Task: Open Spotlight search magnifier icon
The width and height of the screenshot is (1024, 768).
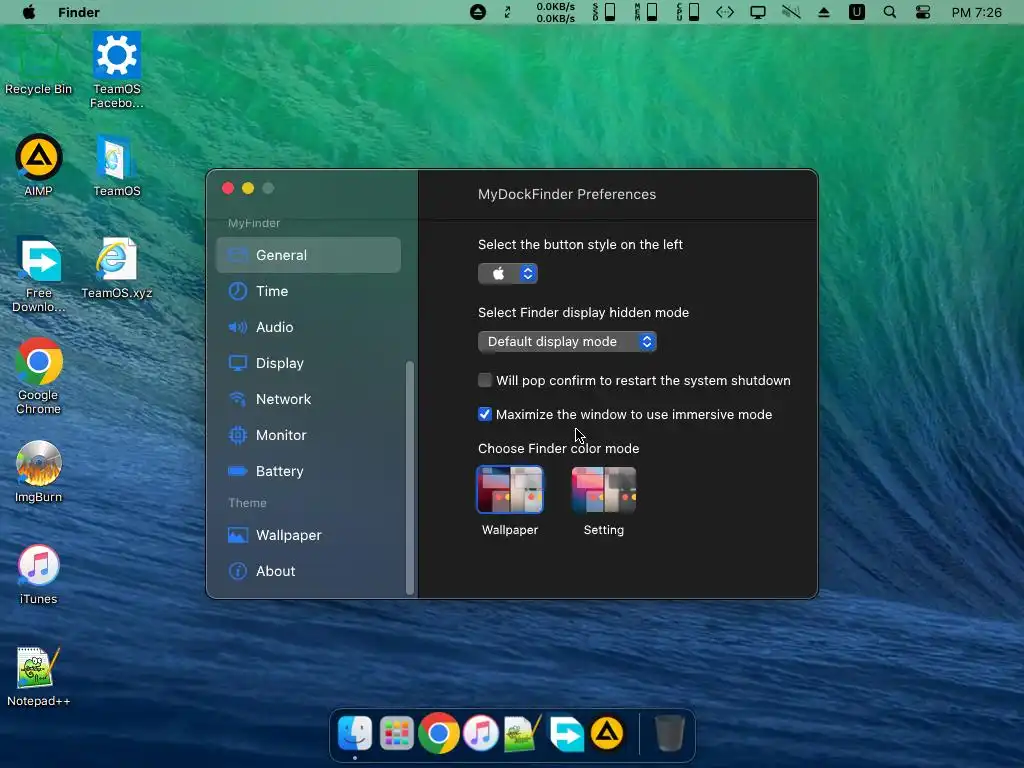Action: (x=889, y=12)
